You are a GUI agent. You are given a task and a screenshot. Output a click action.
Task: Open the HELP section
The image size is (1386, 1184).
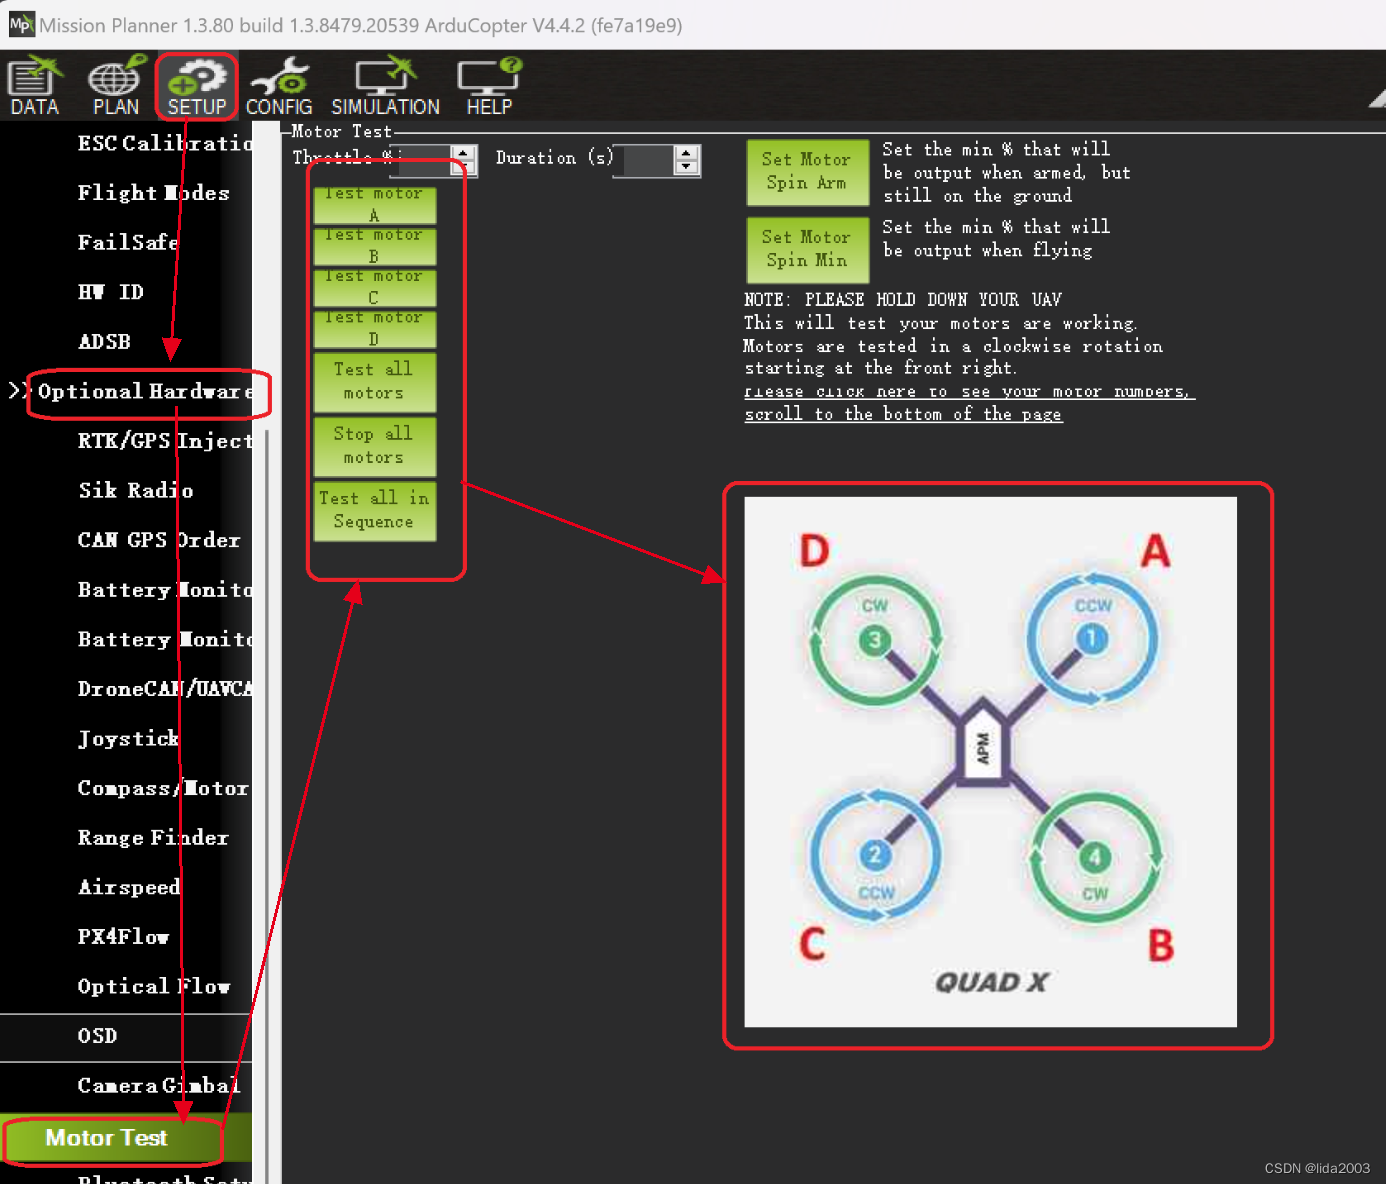(x=489, y=87)
